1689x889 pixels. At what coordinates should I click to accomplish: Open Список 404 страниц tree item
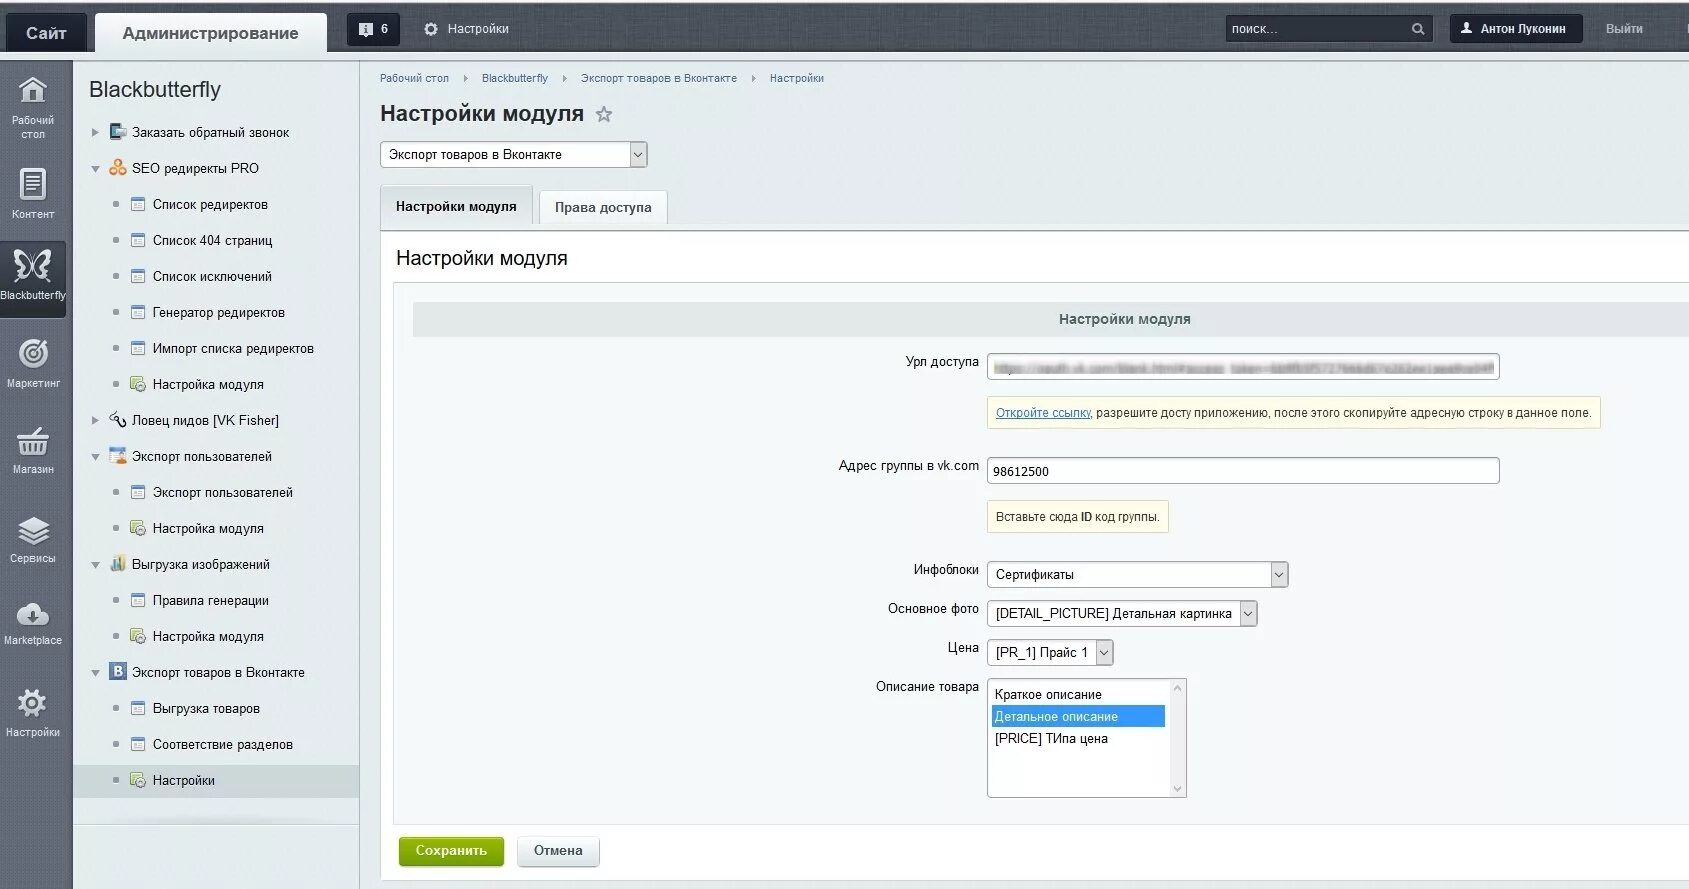[212, 240]
